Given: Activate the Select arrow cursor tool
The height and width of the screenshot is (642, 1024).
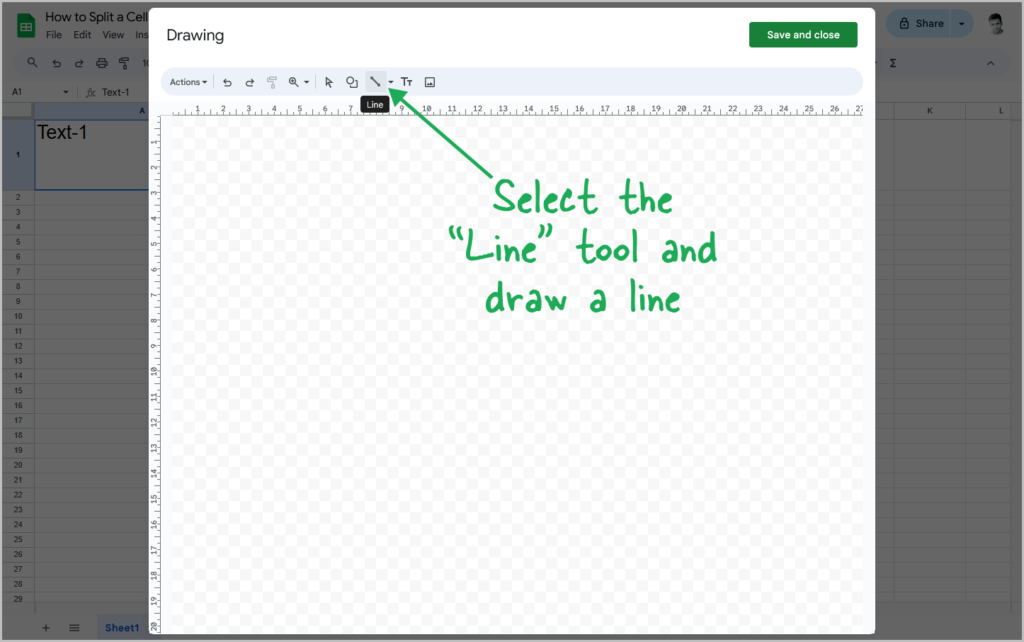Looking at the screenshot, I should point(328,82).
